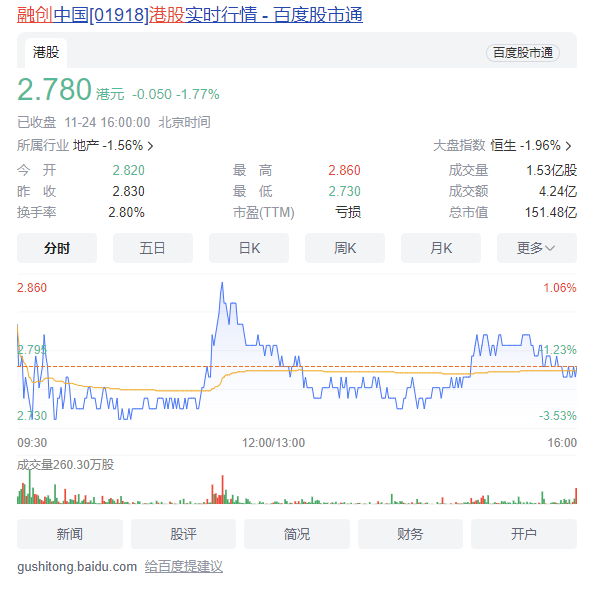Switch to the 日K chart tab
Screen dimensions: 590x593
tap(249, 248)
